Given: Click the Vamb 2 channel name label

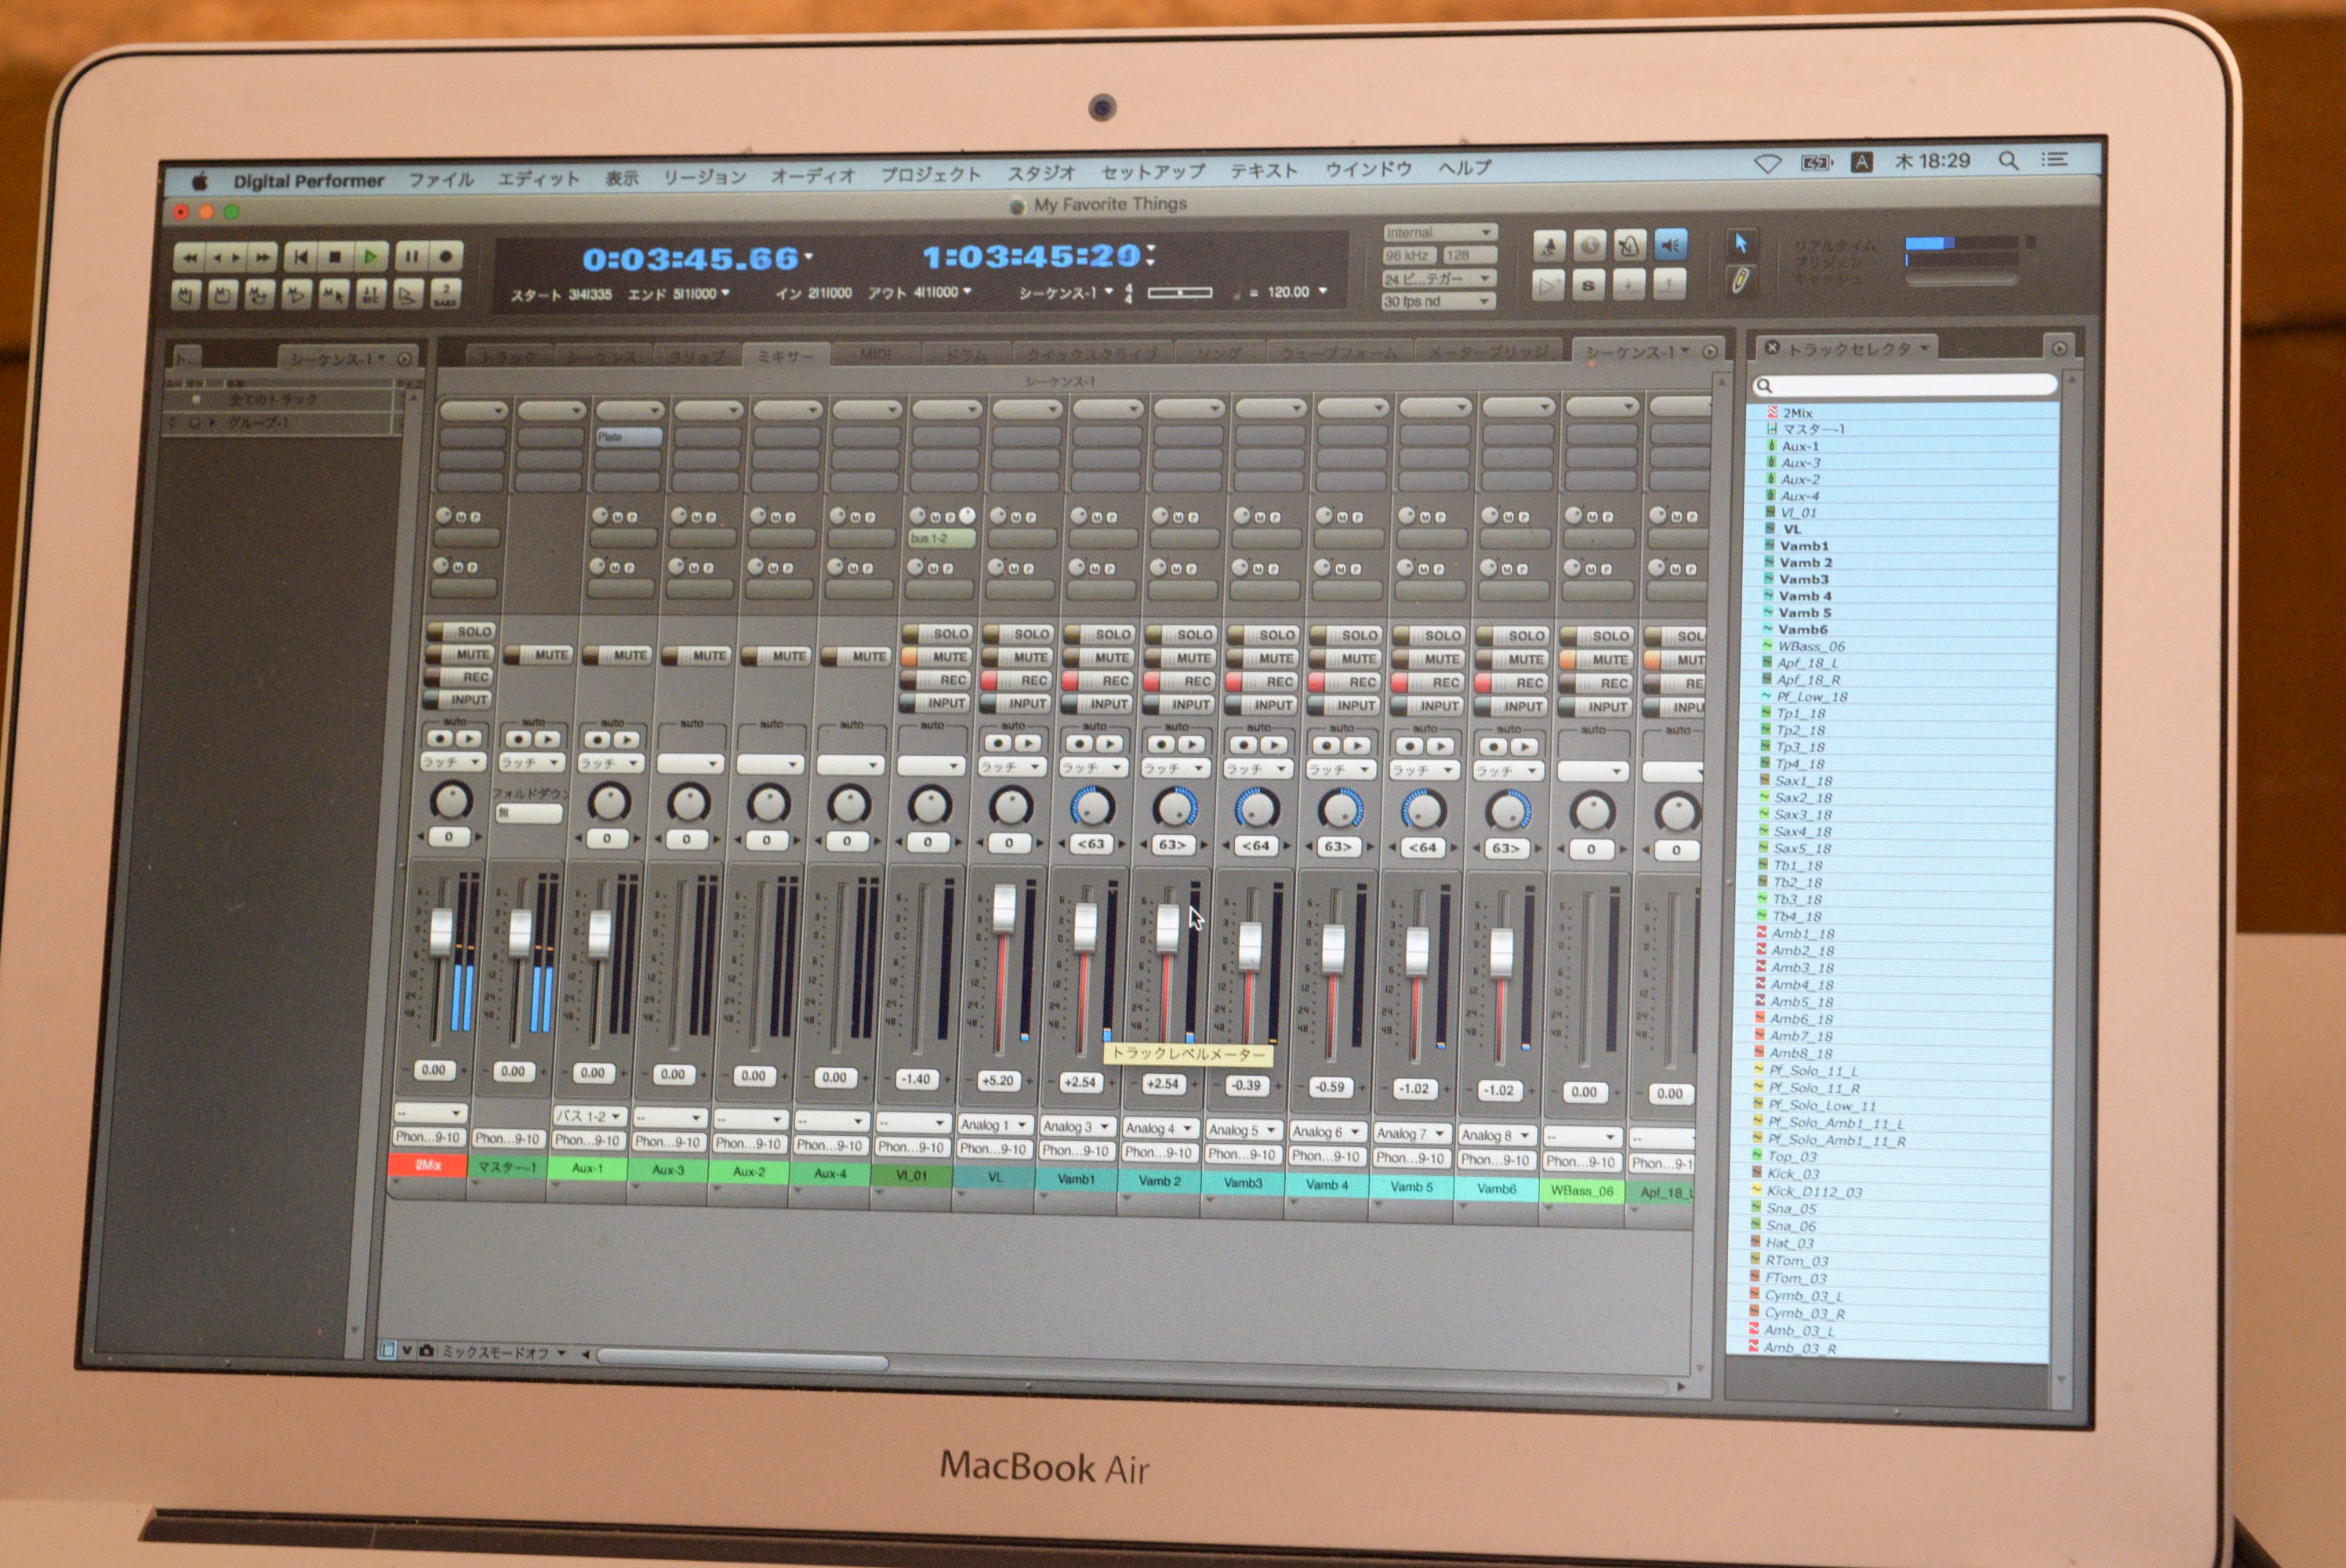Looking at the screenshot, I should click(x=1159, y=1181).
